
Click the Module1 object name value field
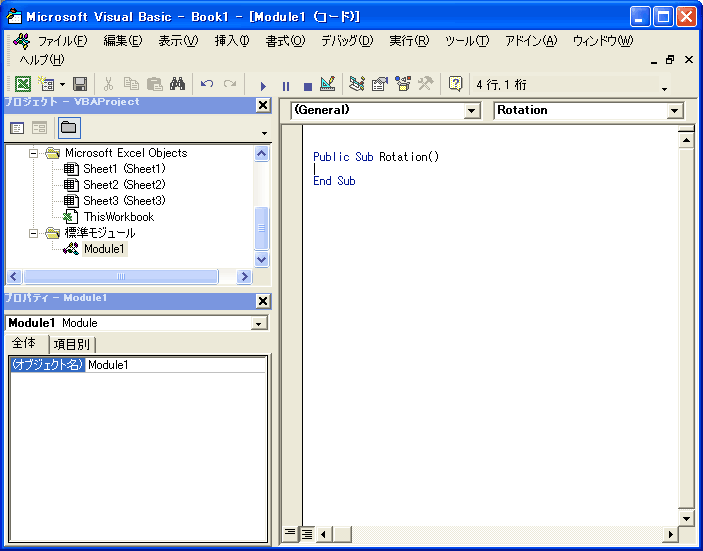pyautogui.click(x=176, y=365)
